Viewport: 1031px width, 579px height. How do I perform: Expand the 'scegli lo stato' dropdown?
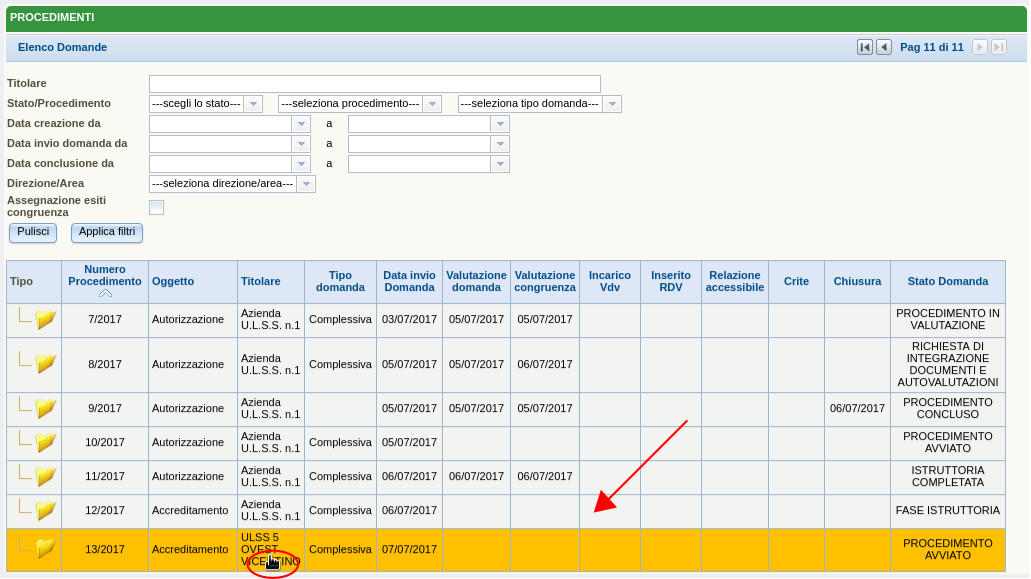[x=253, y=104]
